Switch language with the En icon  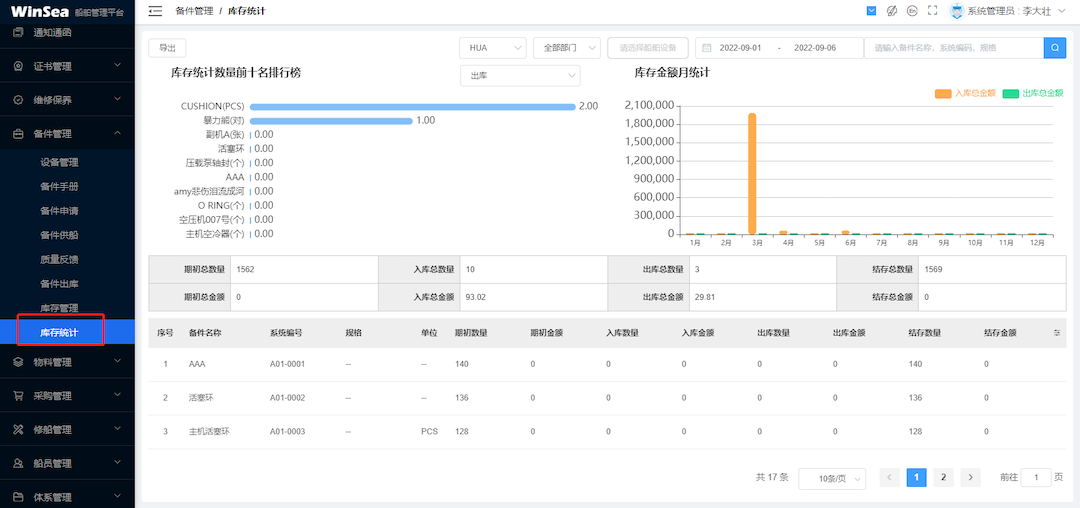tap(912, 10)
